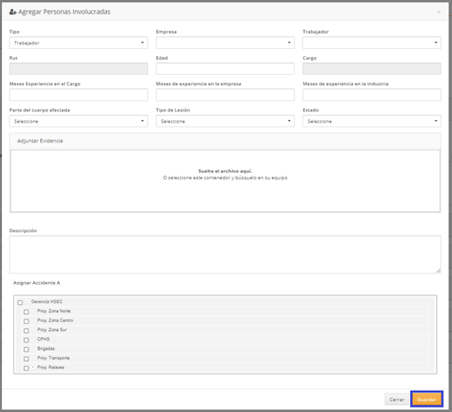The width and height of the screenshot is (452, 412).
Task: Click the Edad input field
Action: 225,69
